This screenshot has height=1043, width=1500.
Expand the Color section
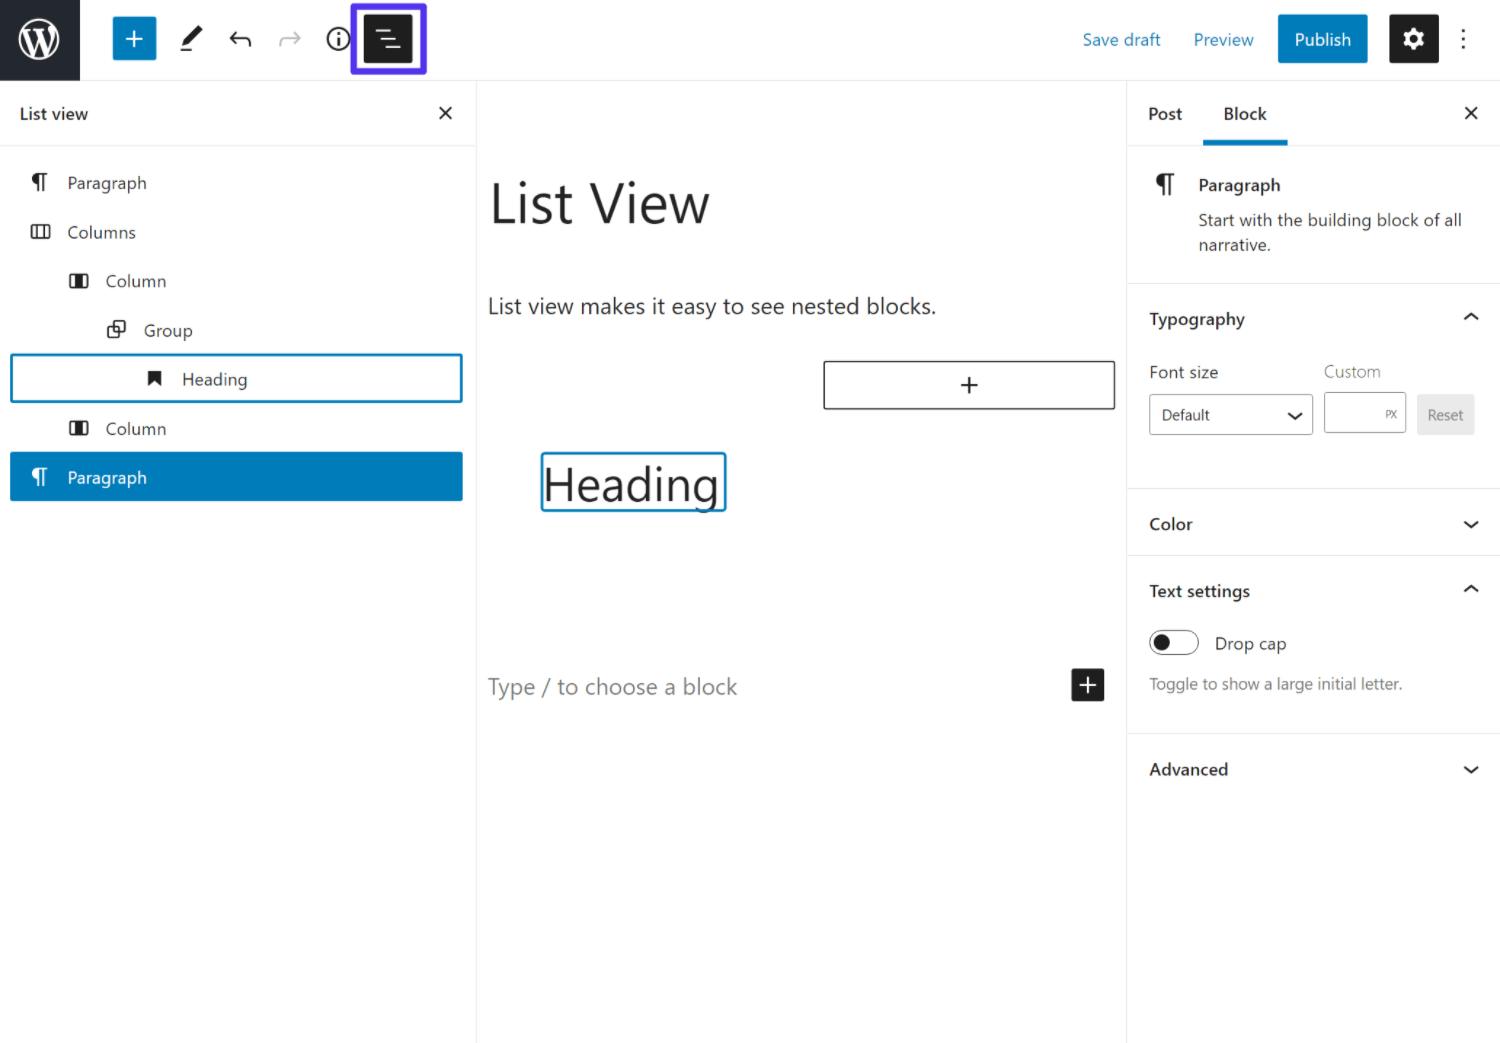[1470, 523]
